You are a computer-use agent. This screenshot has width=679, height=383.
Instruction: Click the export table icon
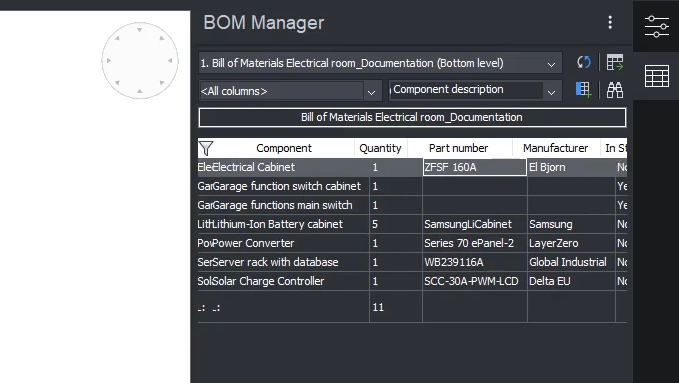615,62
